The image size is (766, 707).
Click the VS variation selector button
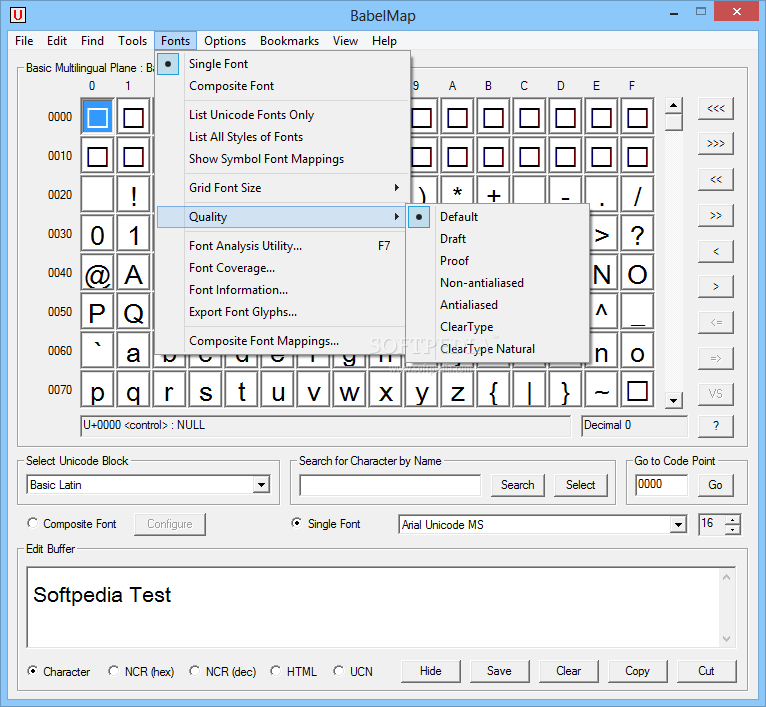pos(716,394)
